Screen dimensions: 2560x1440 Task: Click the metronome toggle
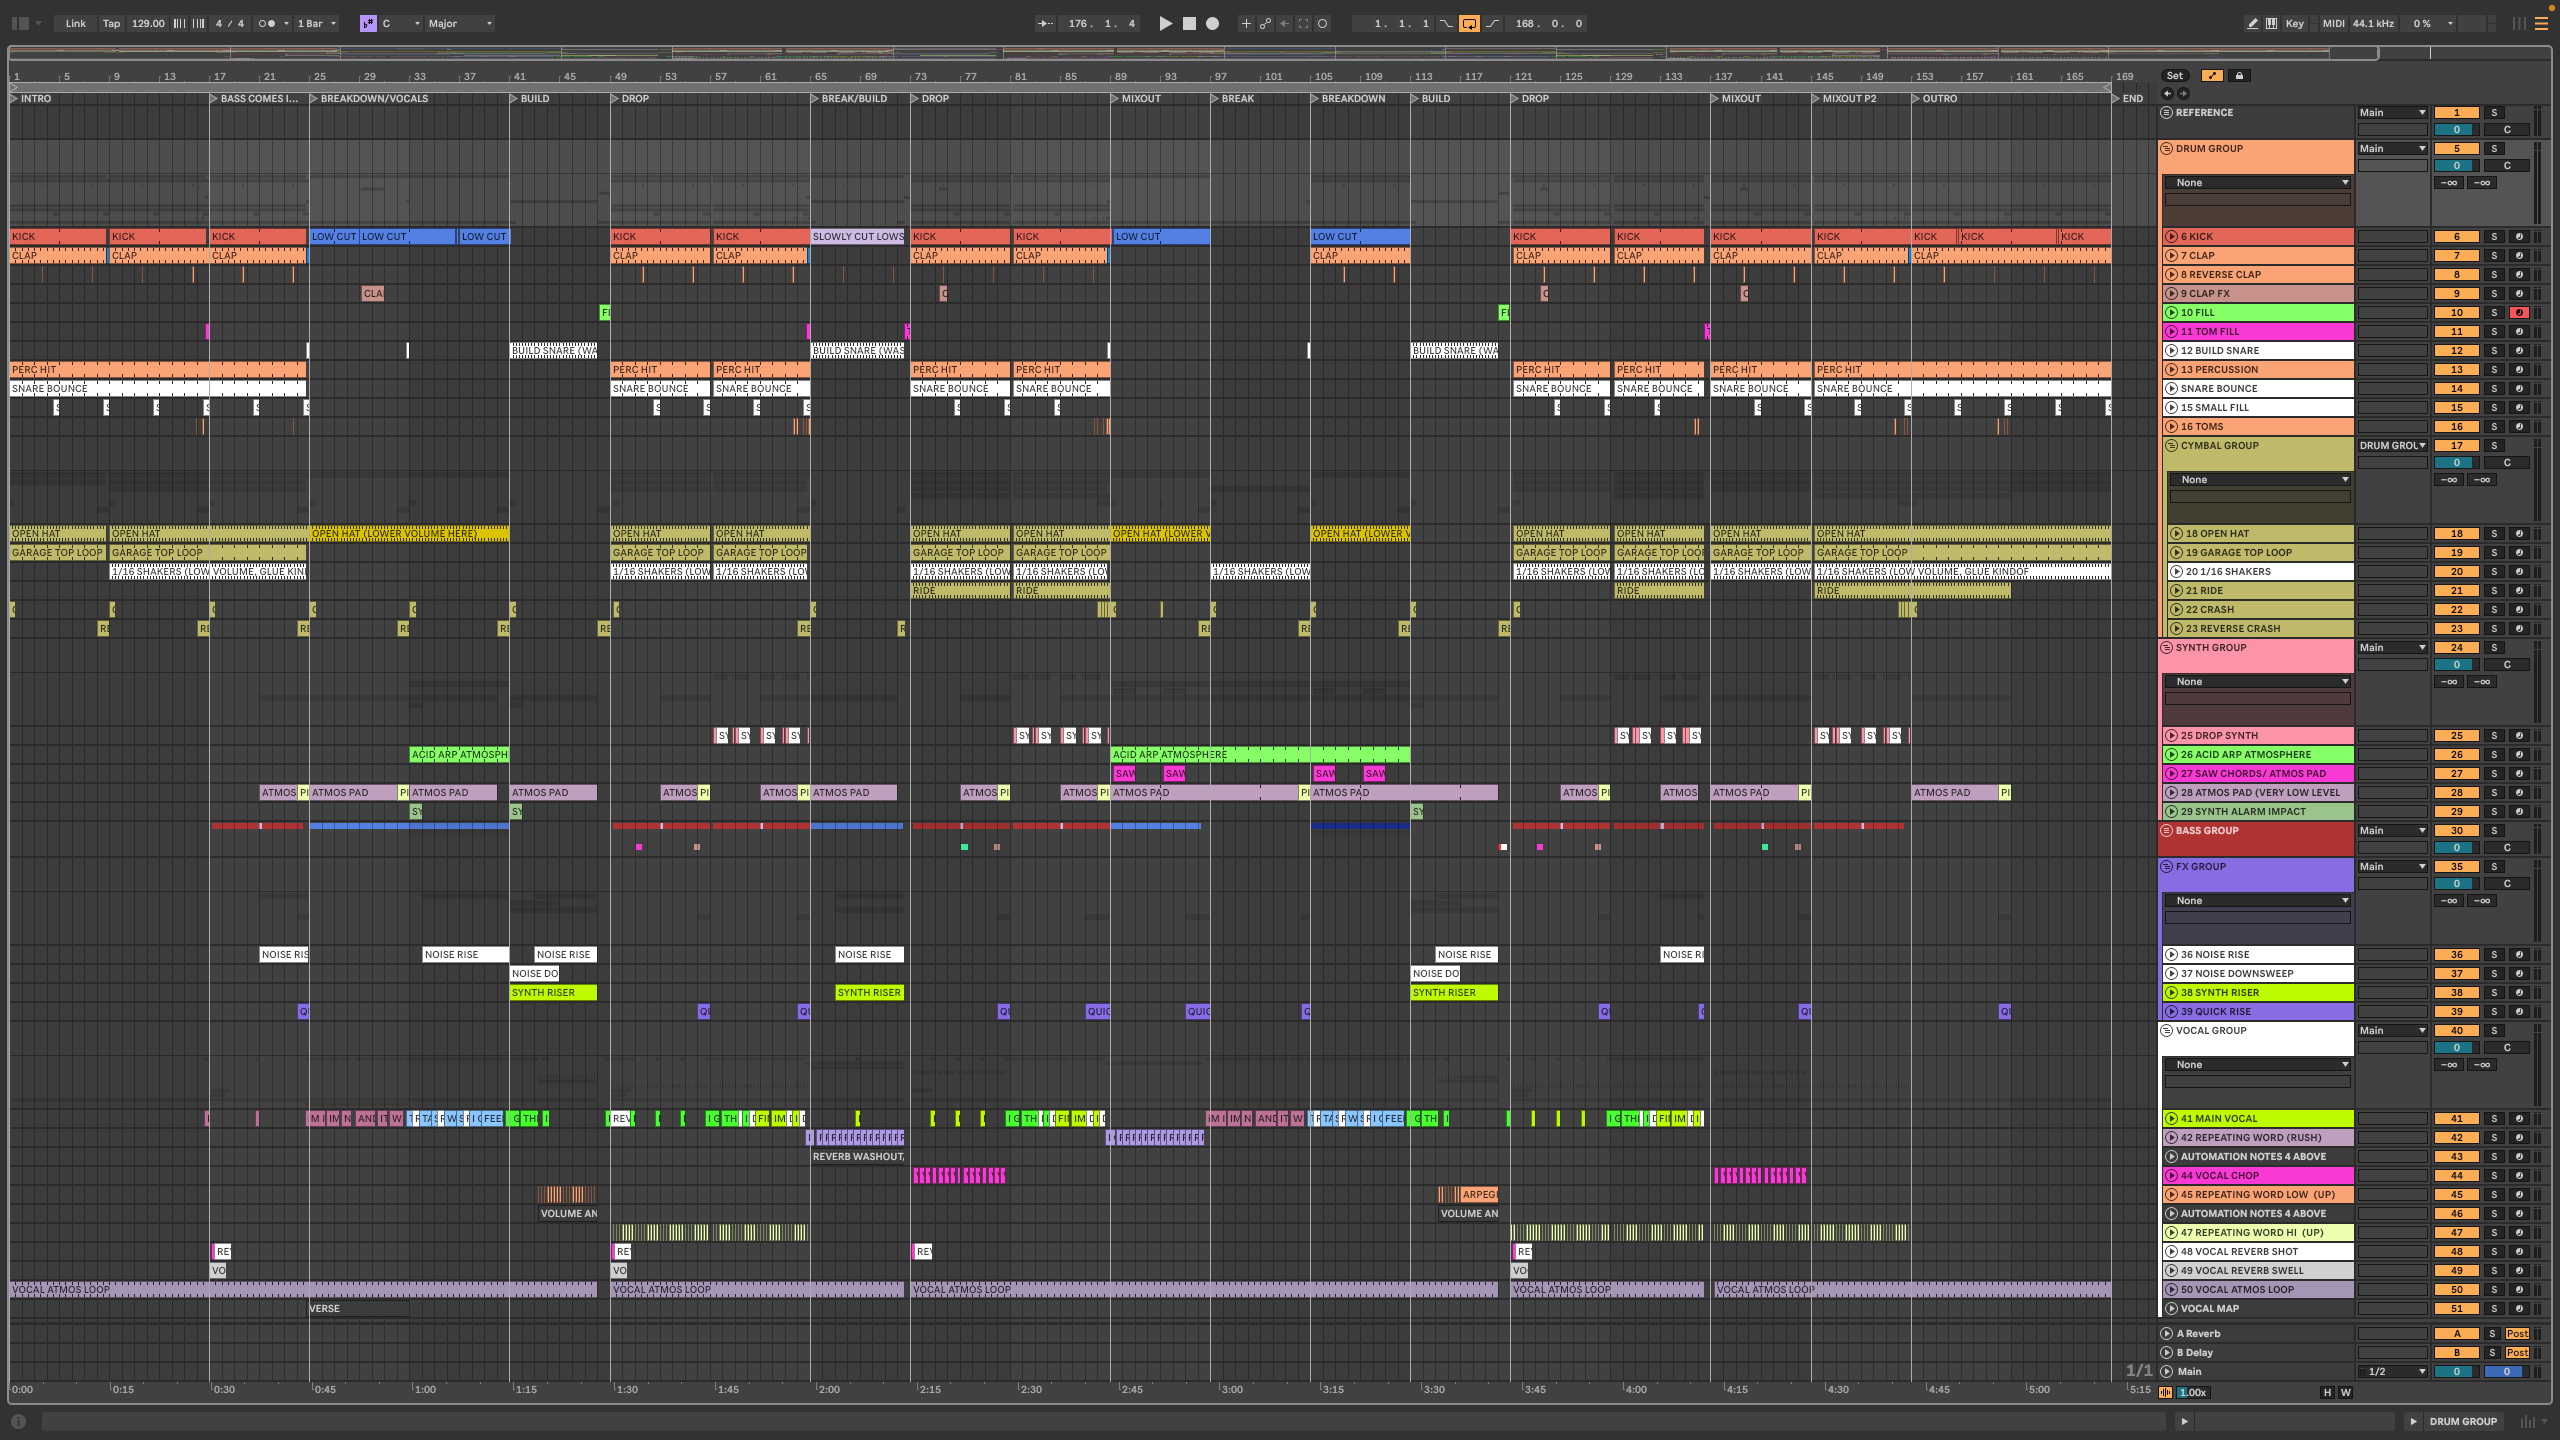tap(266, 23)
